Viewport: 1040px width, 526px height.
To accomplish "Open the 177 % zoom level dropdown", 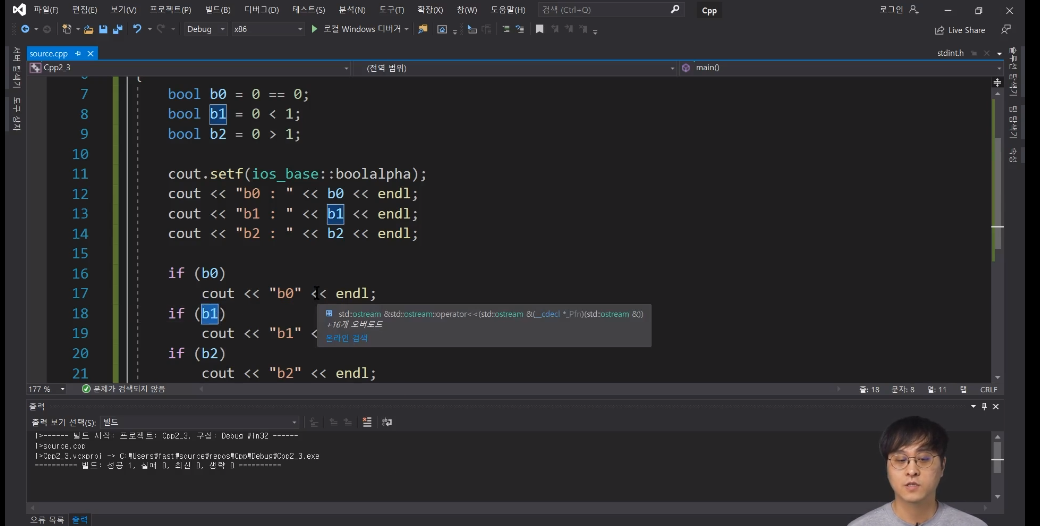I will 46,389.
